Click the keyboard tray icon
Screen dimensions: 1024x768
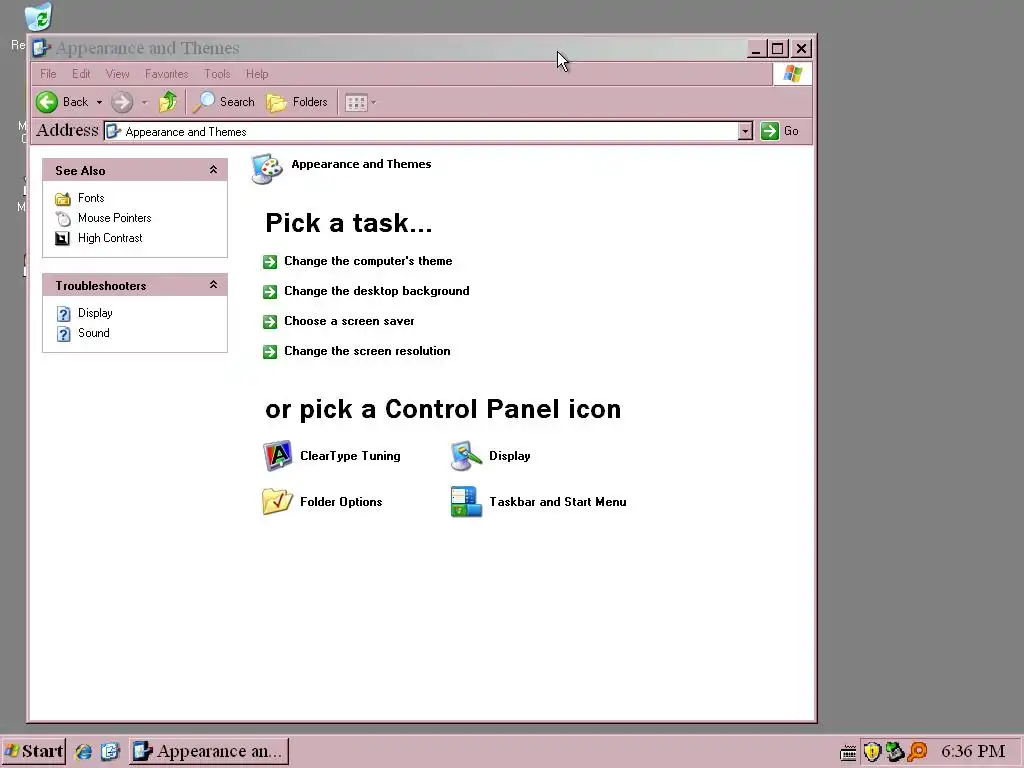tap(848, 754)
